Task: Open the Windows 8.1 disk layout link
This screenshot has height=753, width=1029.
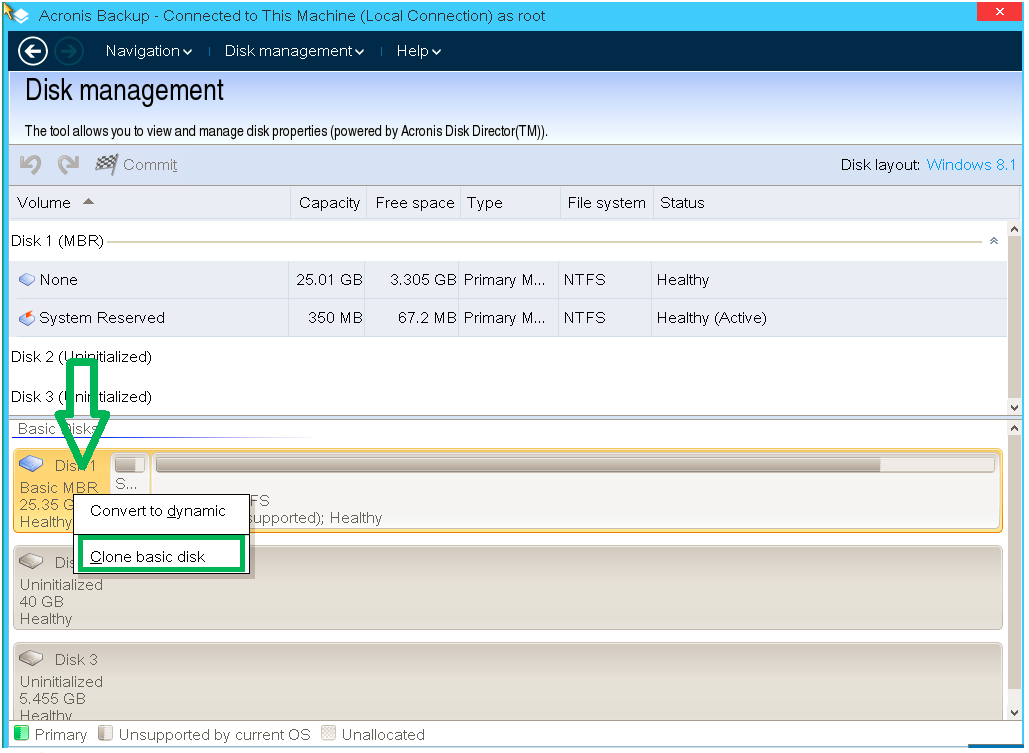Action: pyautogui.click(x=971, y=165)
